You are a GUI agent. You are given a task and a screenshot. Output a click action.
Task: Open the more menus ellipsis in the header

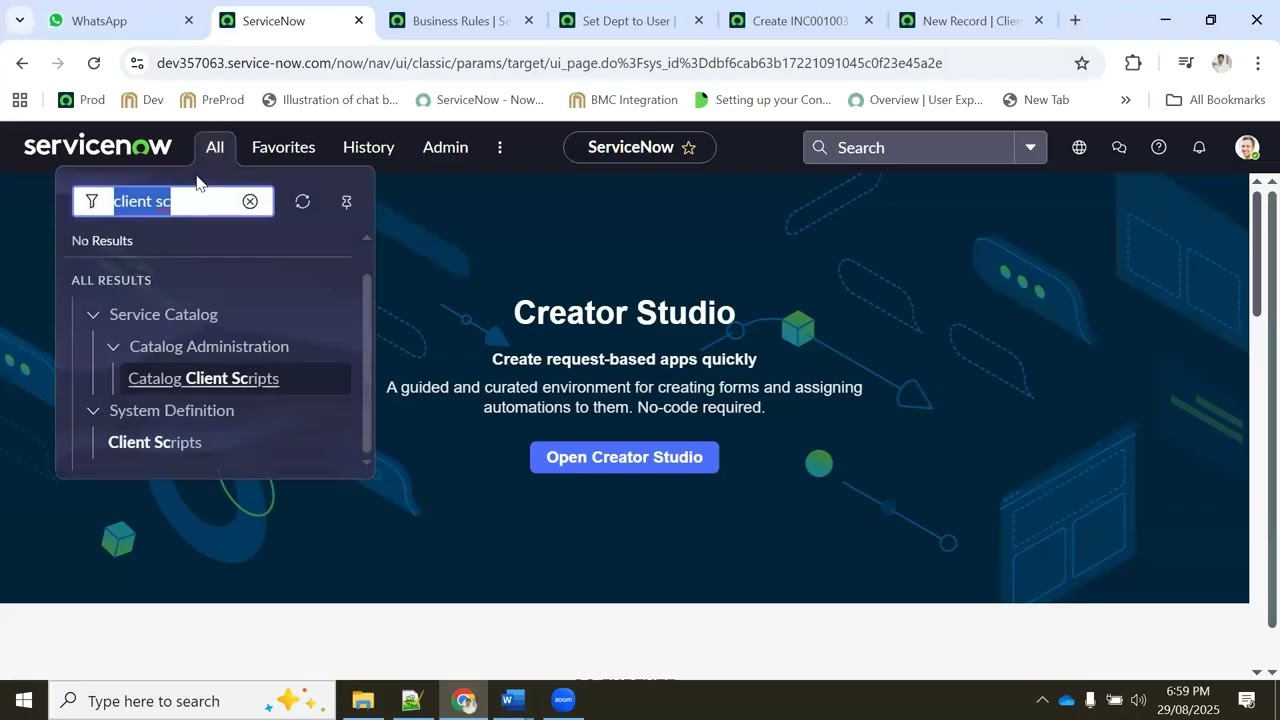(500, 147)
